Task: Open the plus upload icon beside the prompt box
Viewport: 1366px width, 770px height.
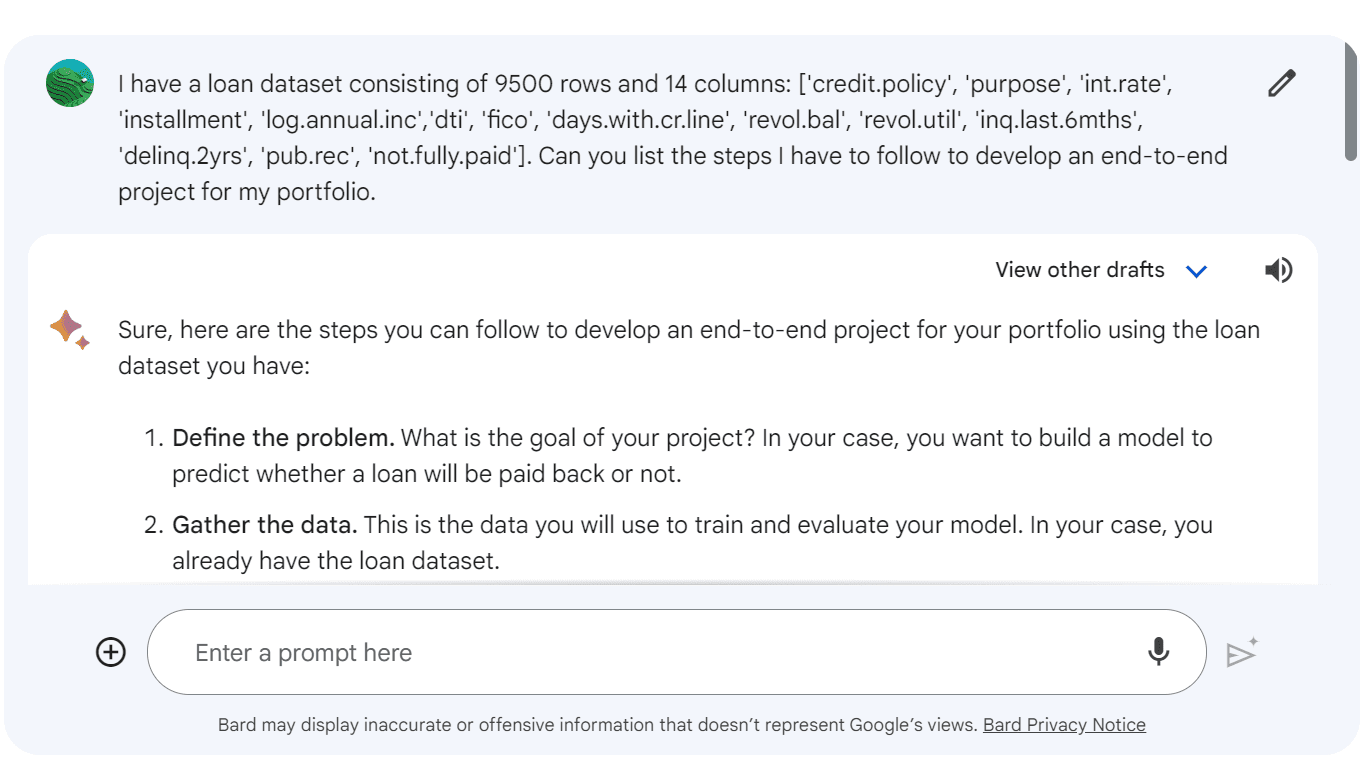Action: coord(110,652)
